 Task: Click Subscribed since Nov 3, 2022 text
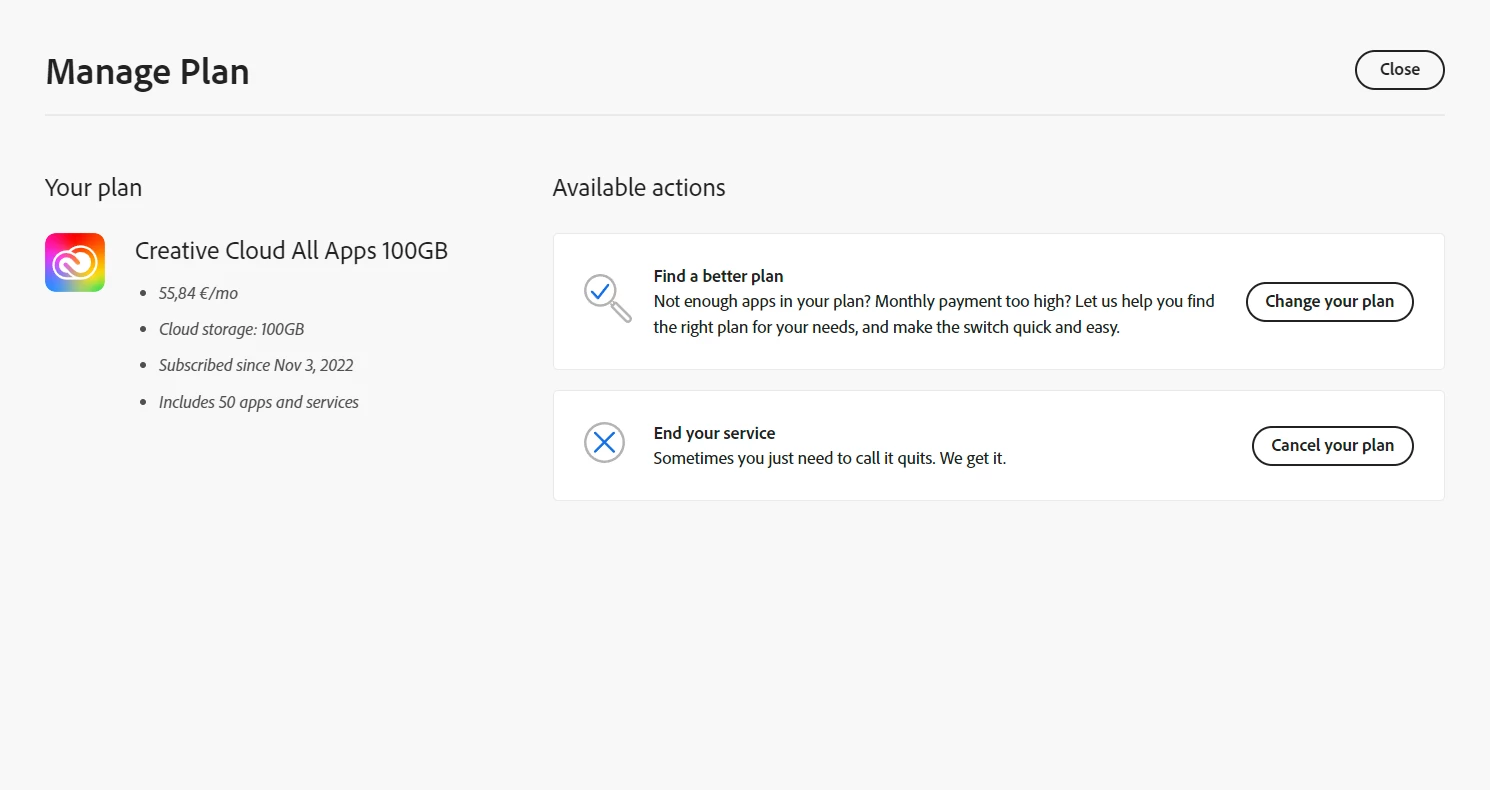pyautogui.click(x=256, y=365)
